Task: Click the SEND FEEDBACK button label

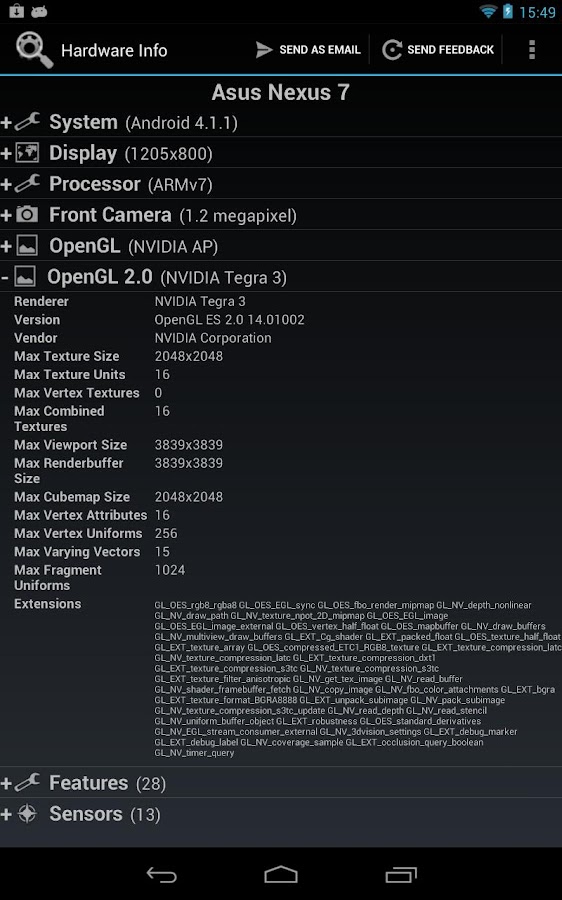Action: [x=451, y=50]
